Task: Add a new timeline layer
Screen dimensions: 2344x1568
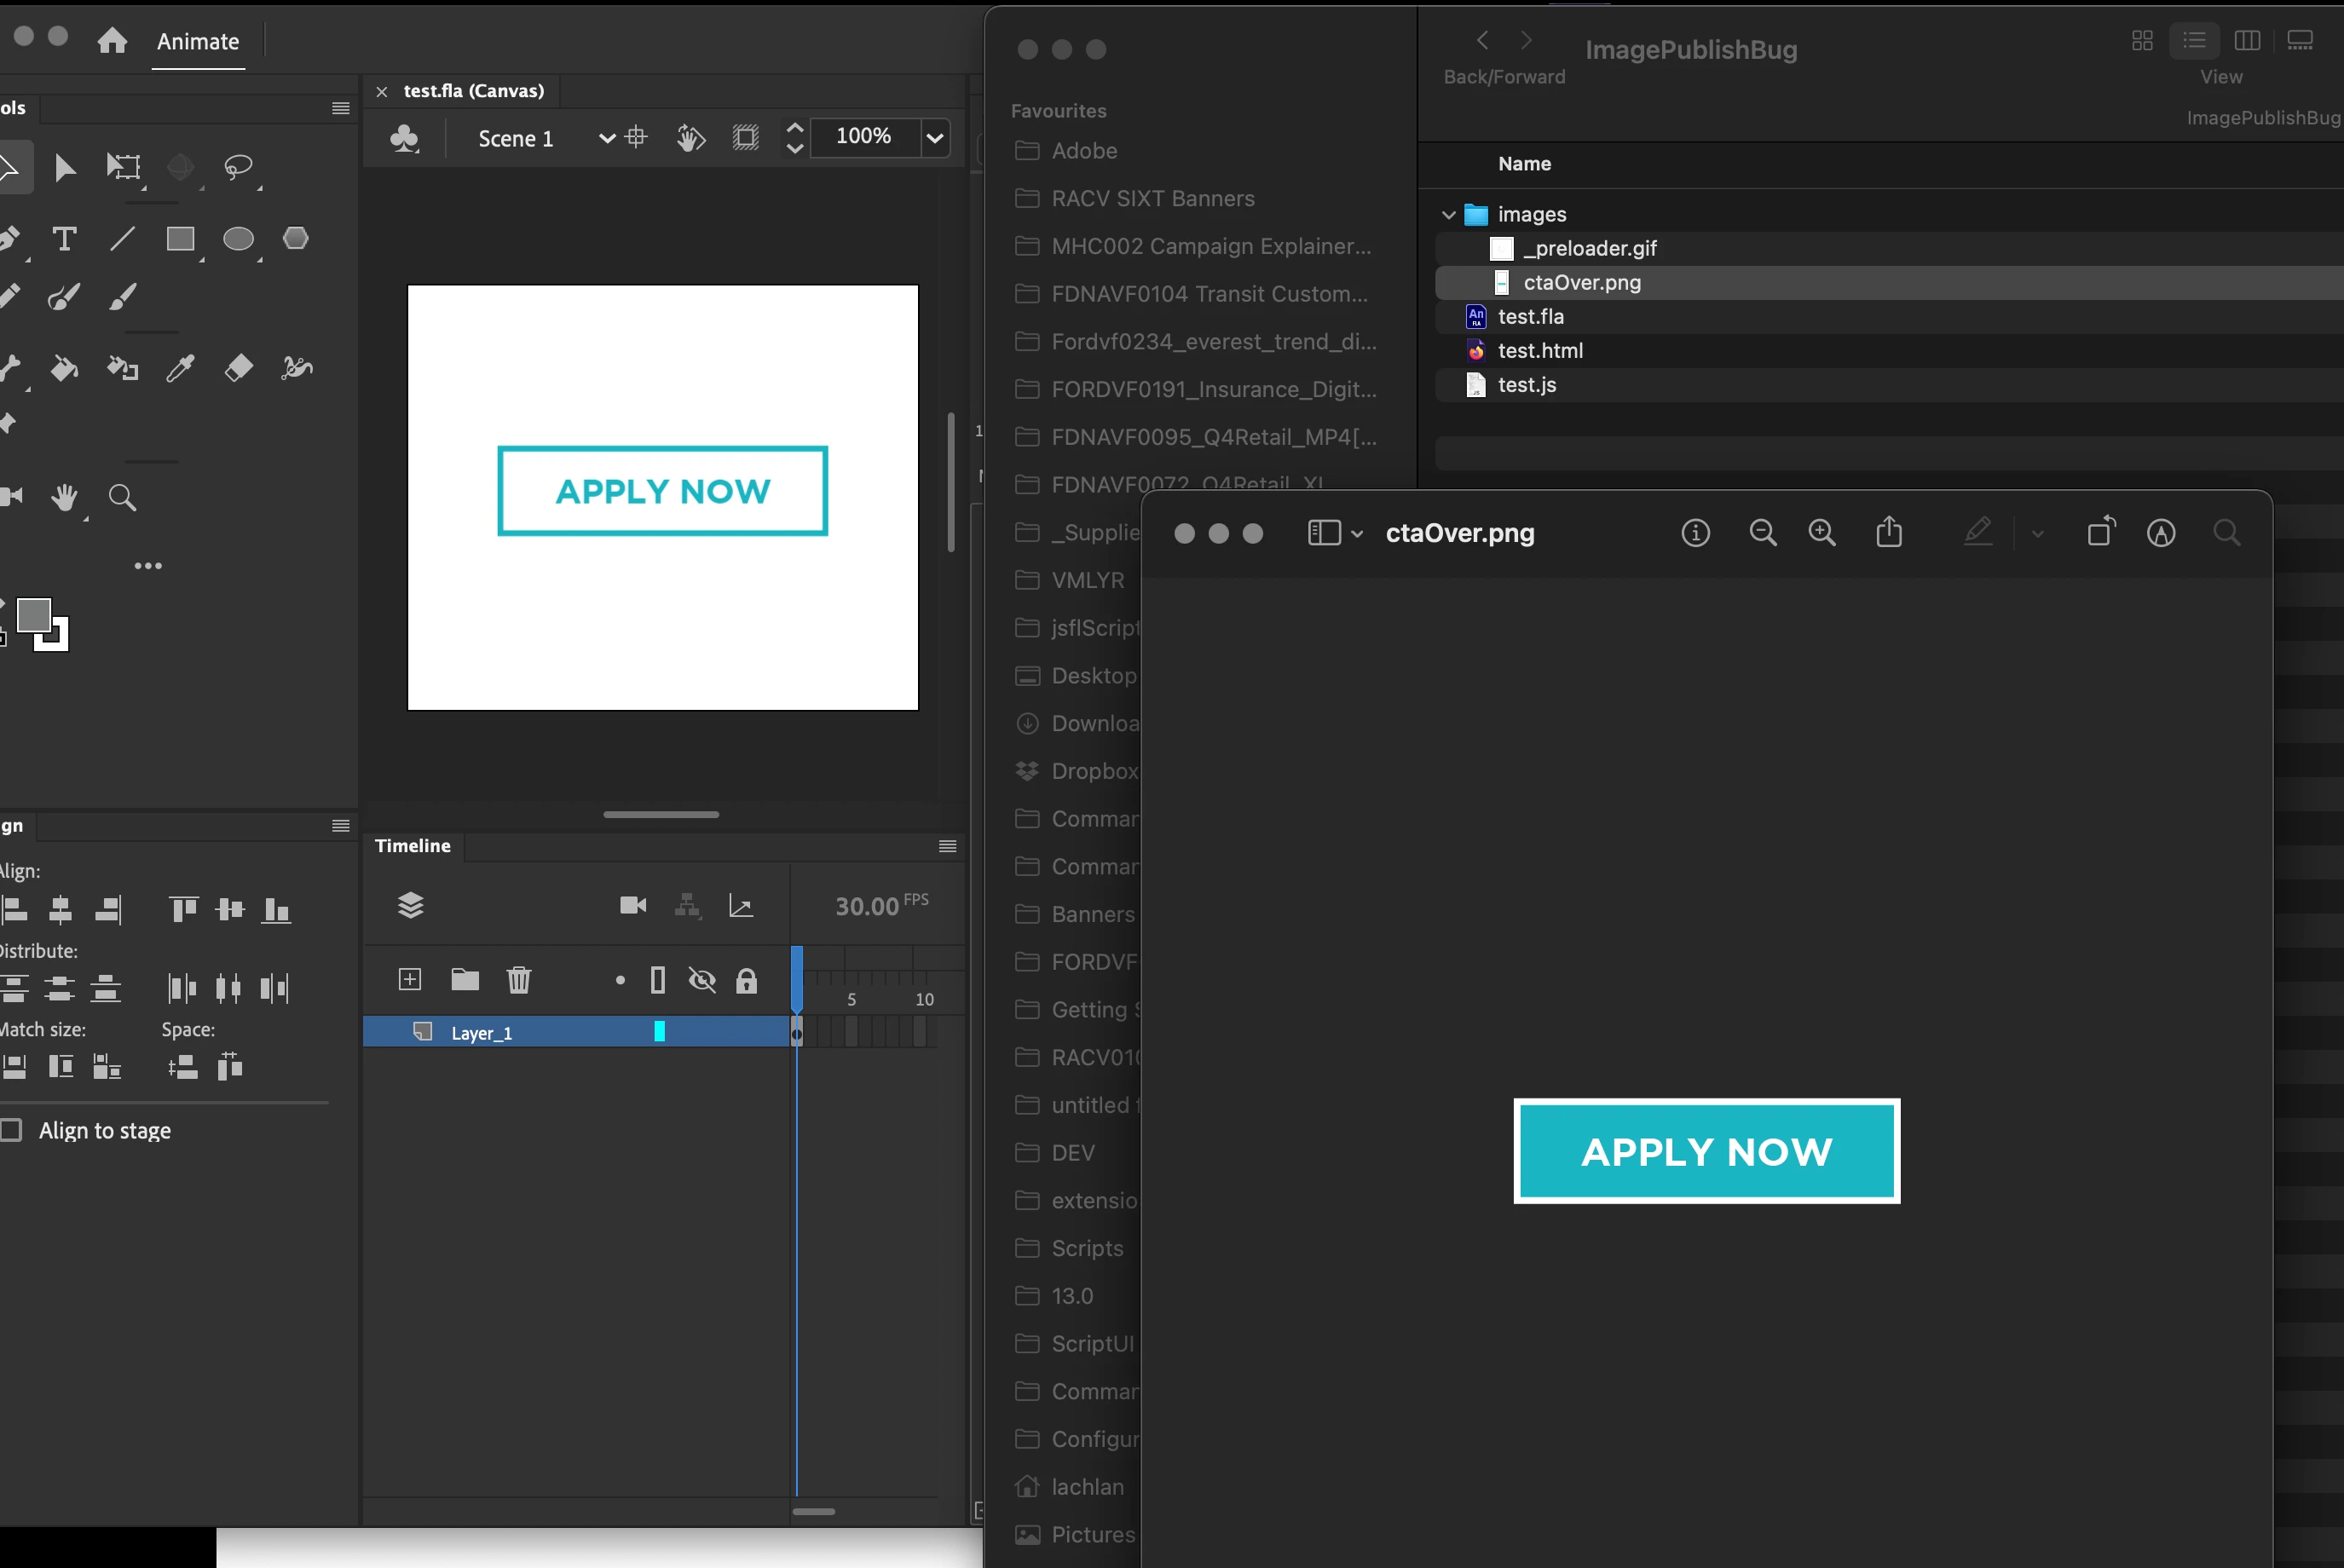Action: [410, 979]
